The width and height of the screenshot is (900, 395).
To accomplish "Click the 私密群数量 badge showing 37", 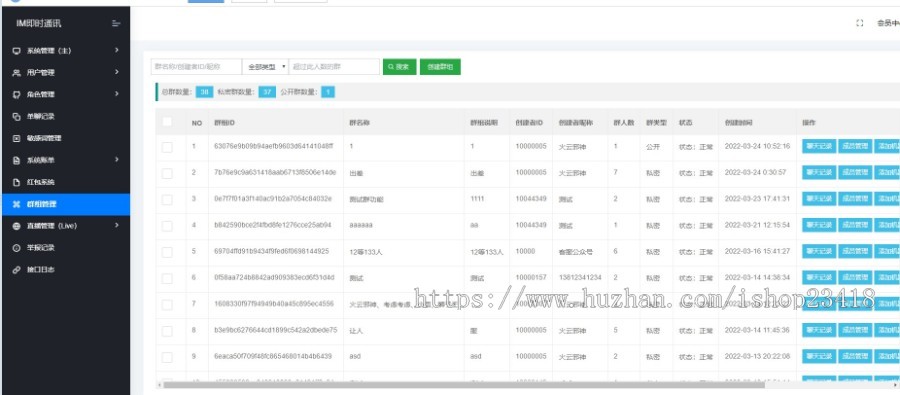I will (267, 92).
